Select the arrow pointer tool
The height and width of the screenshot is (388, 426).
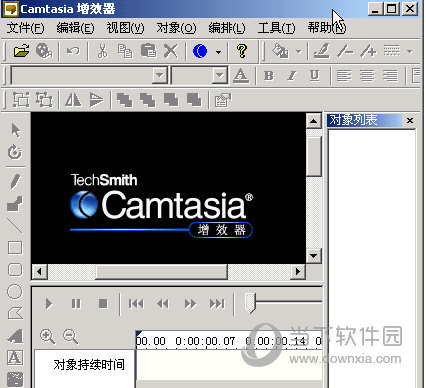(15, 130)
